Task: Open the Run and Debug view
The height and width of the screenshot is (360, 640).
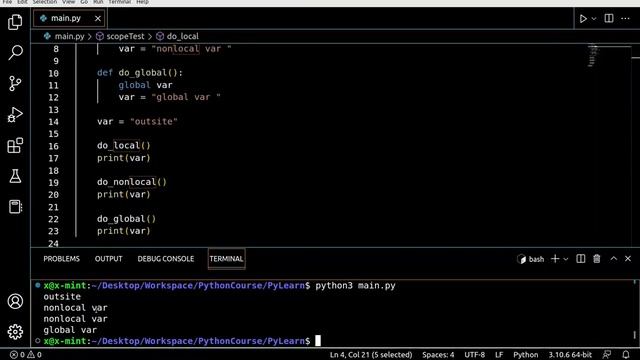Action: click(15, 115)
